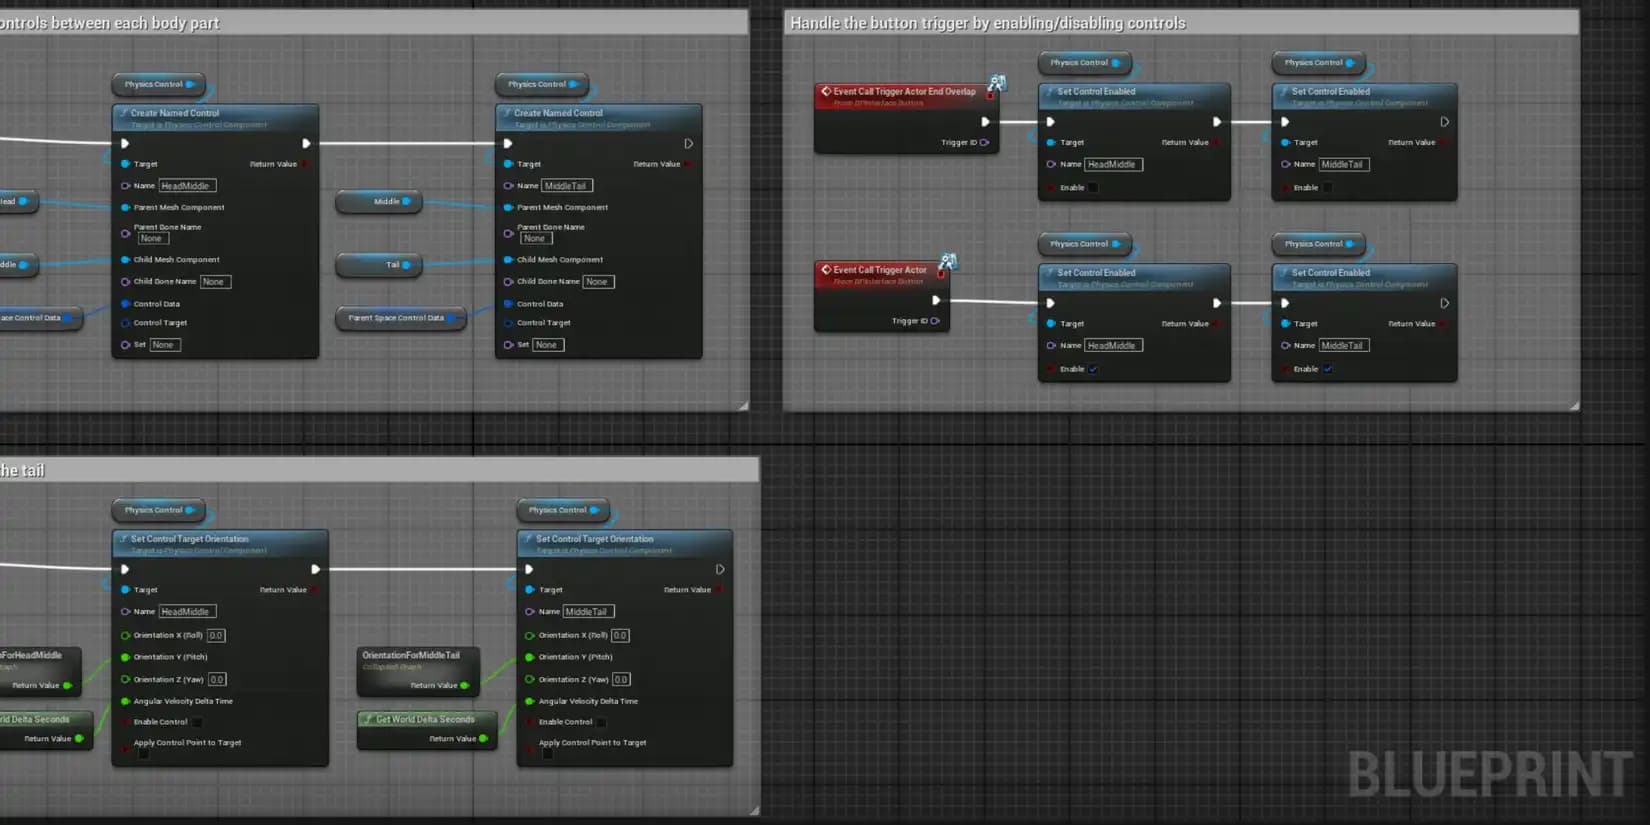Click Parent Space Control Data output pin
1650x825 pixels.
(451, 318)
